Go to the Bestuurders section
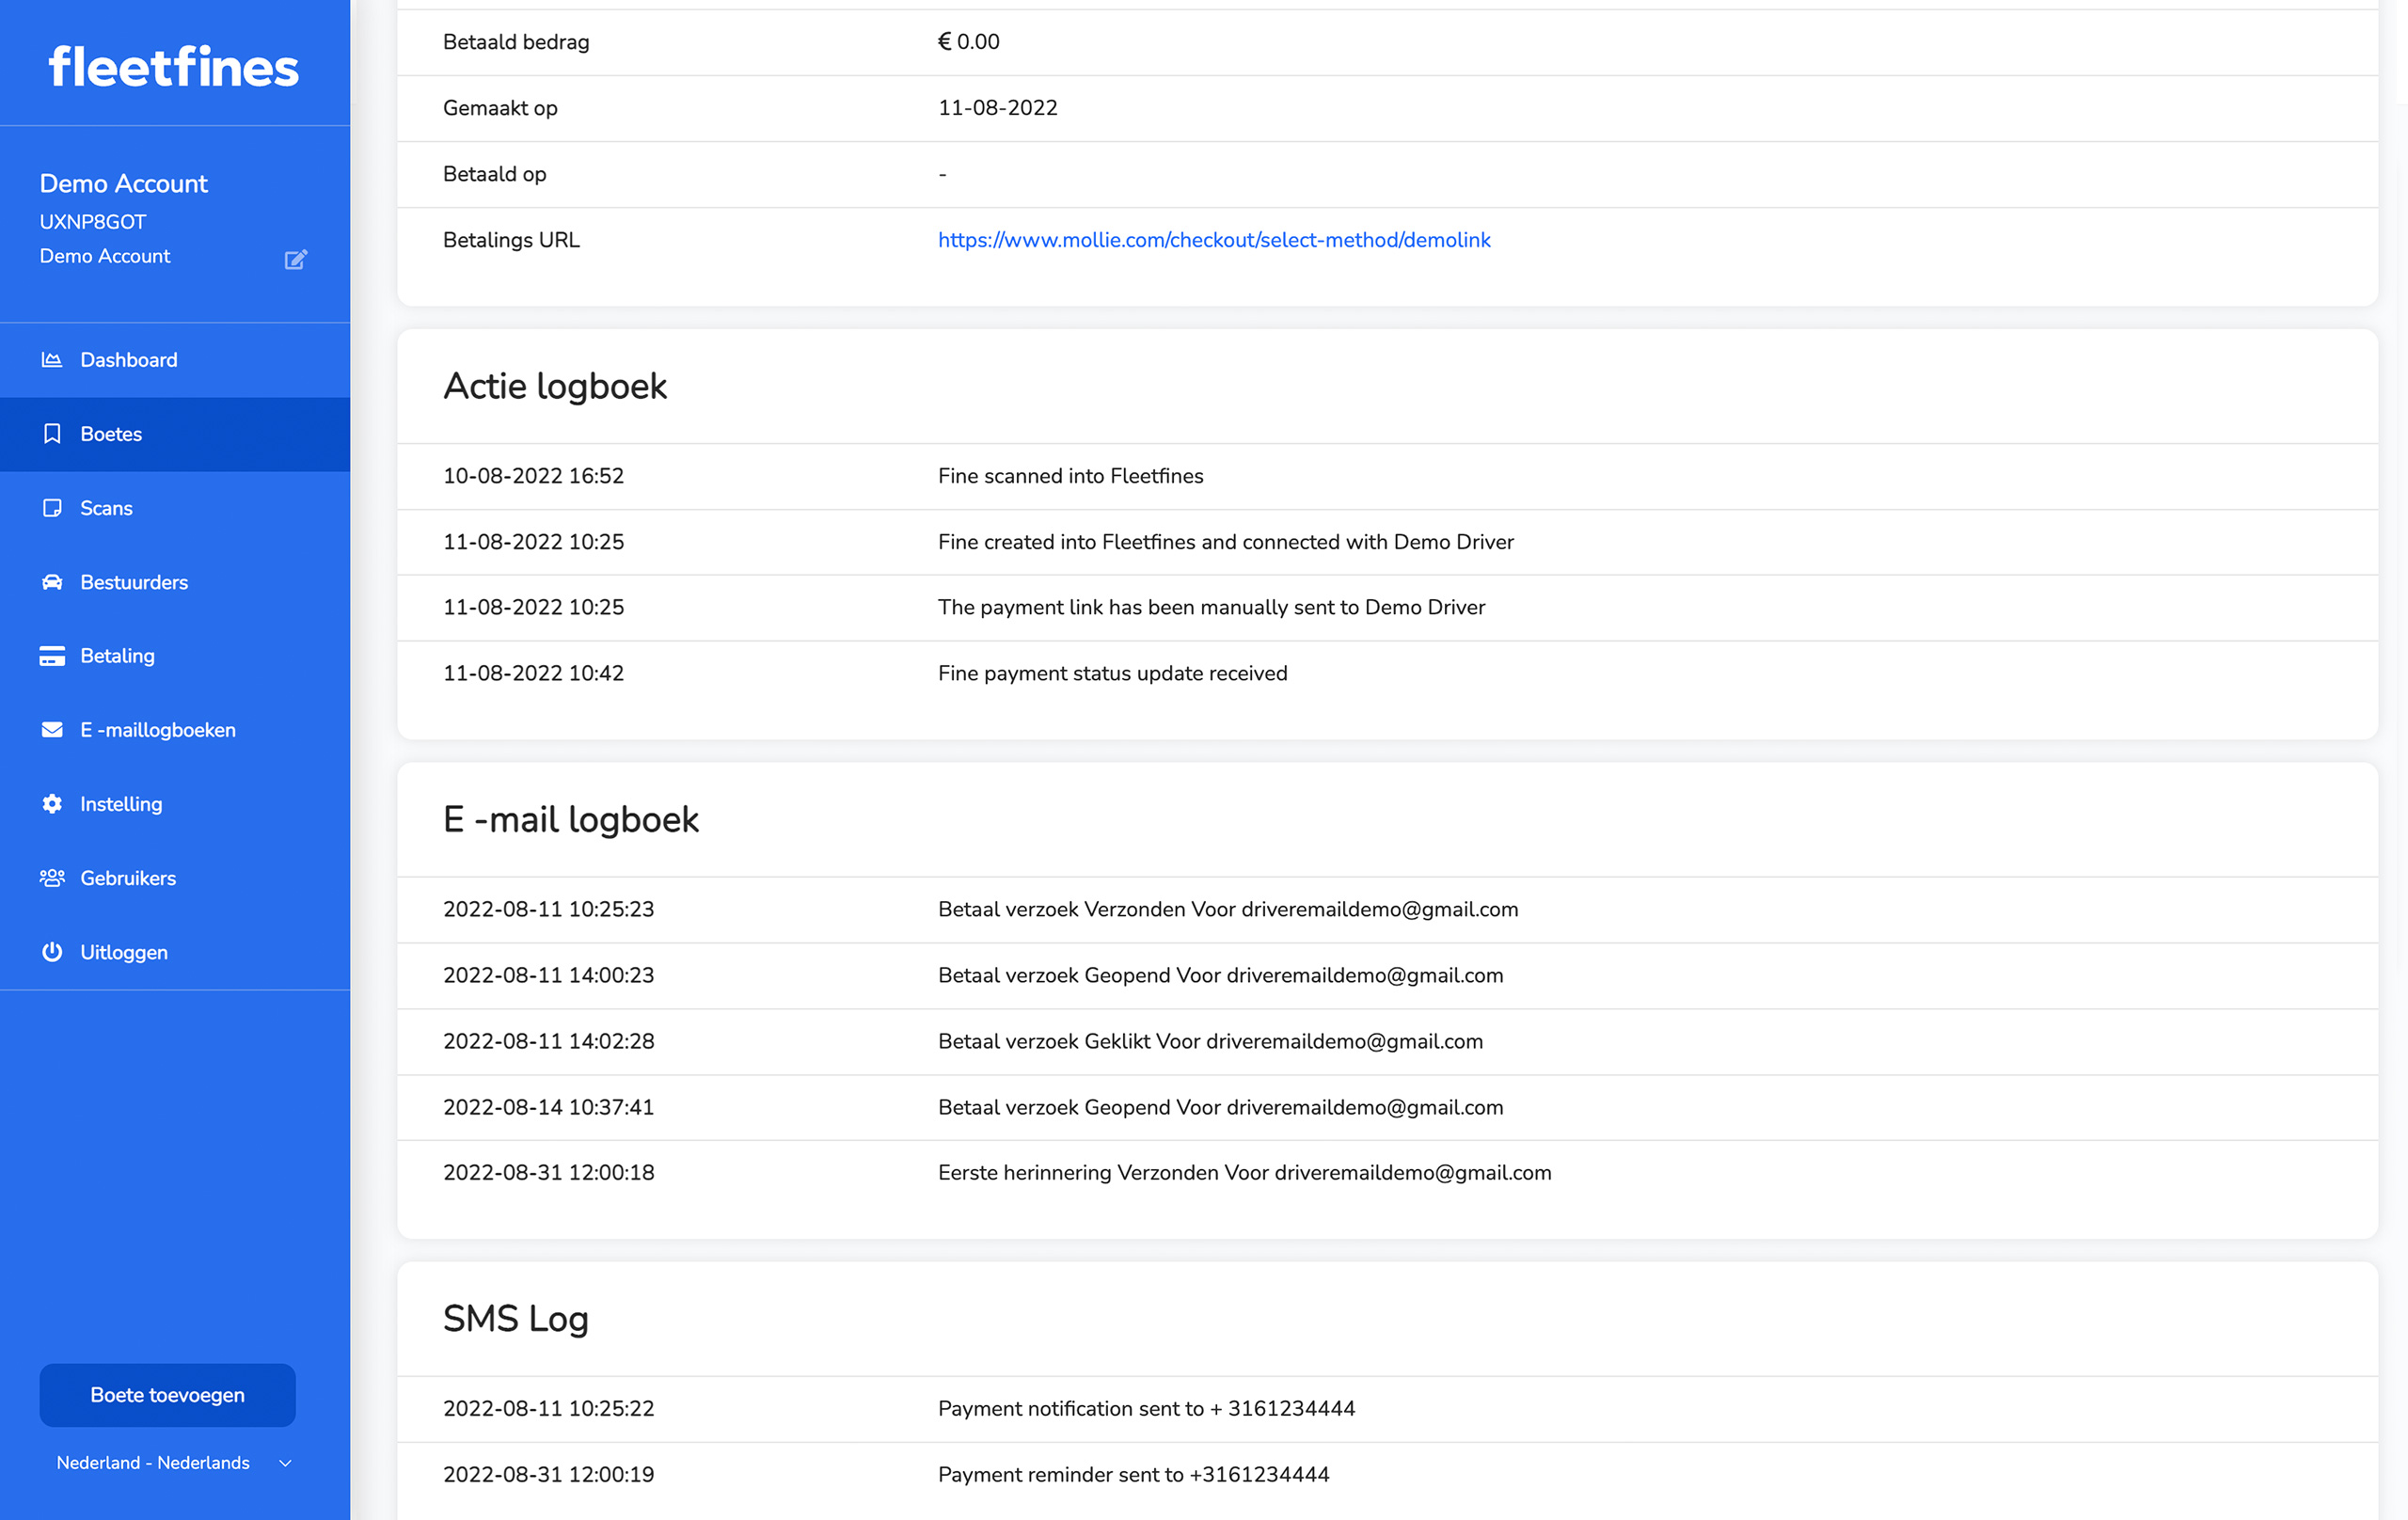 pyautogui.click(x=175, y=582)
